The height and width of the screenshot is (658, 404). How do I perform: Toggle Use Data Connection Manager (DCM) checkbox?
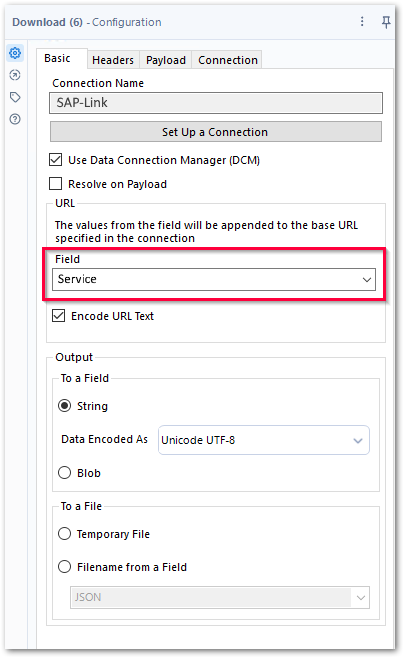(x=56, y=160)
